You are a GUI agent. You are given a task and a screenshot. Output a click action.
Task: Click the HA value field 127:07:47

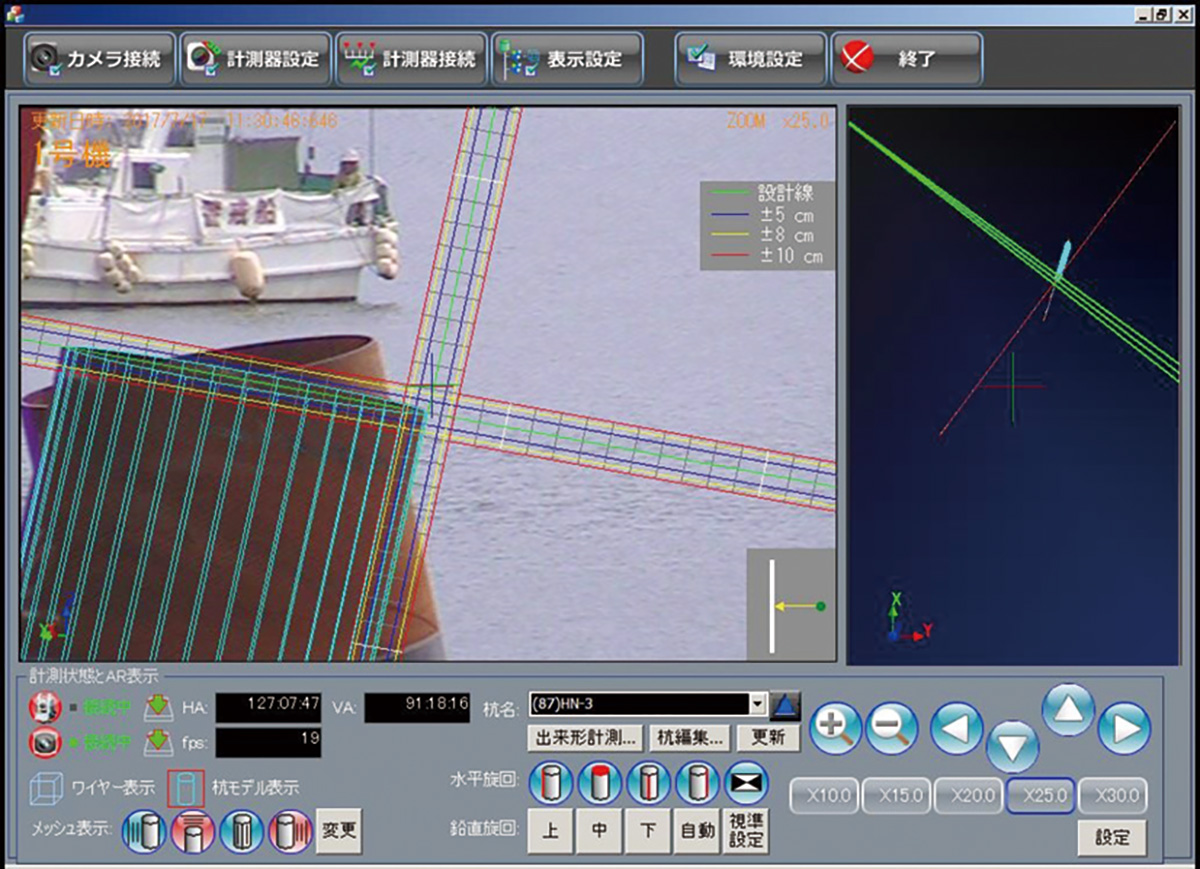pos(267,705)
